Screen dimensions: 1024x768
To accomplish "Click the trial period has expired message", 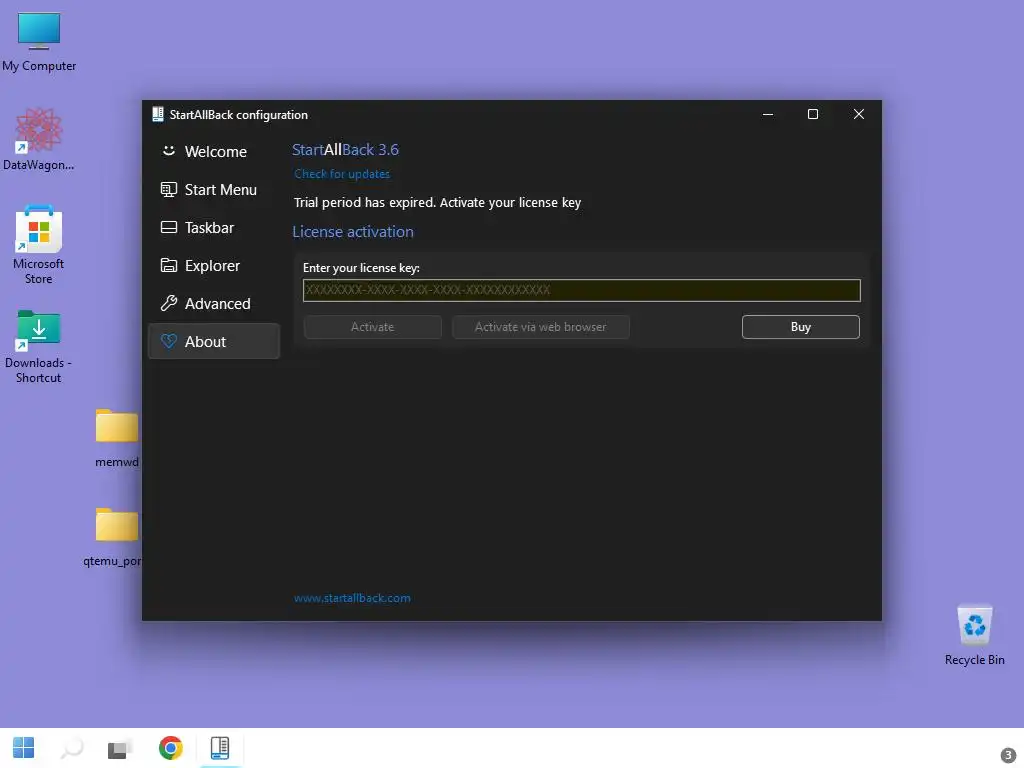I will pos(437,202).
